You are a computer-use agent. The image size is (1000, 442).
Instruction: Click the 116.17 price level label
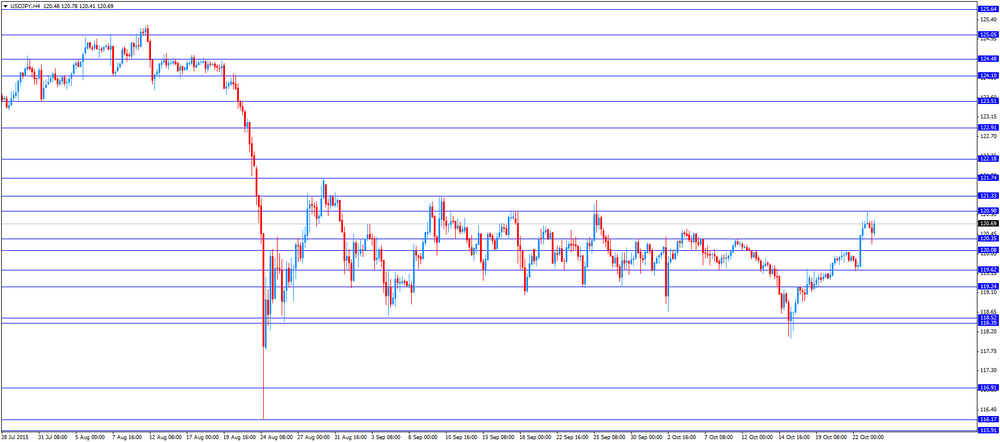pyautogui.click(x=989, y=419)
